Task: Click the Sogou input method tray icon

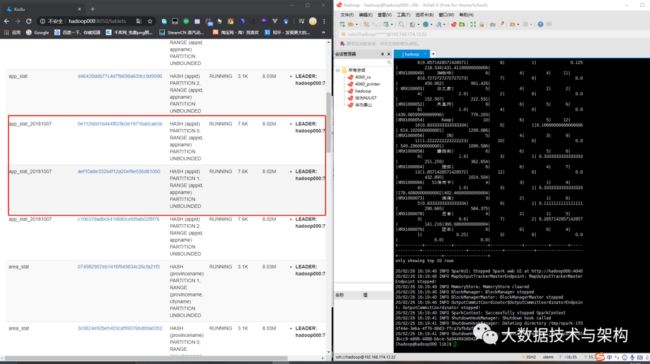Action: 600,357
